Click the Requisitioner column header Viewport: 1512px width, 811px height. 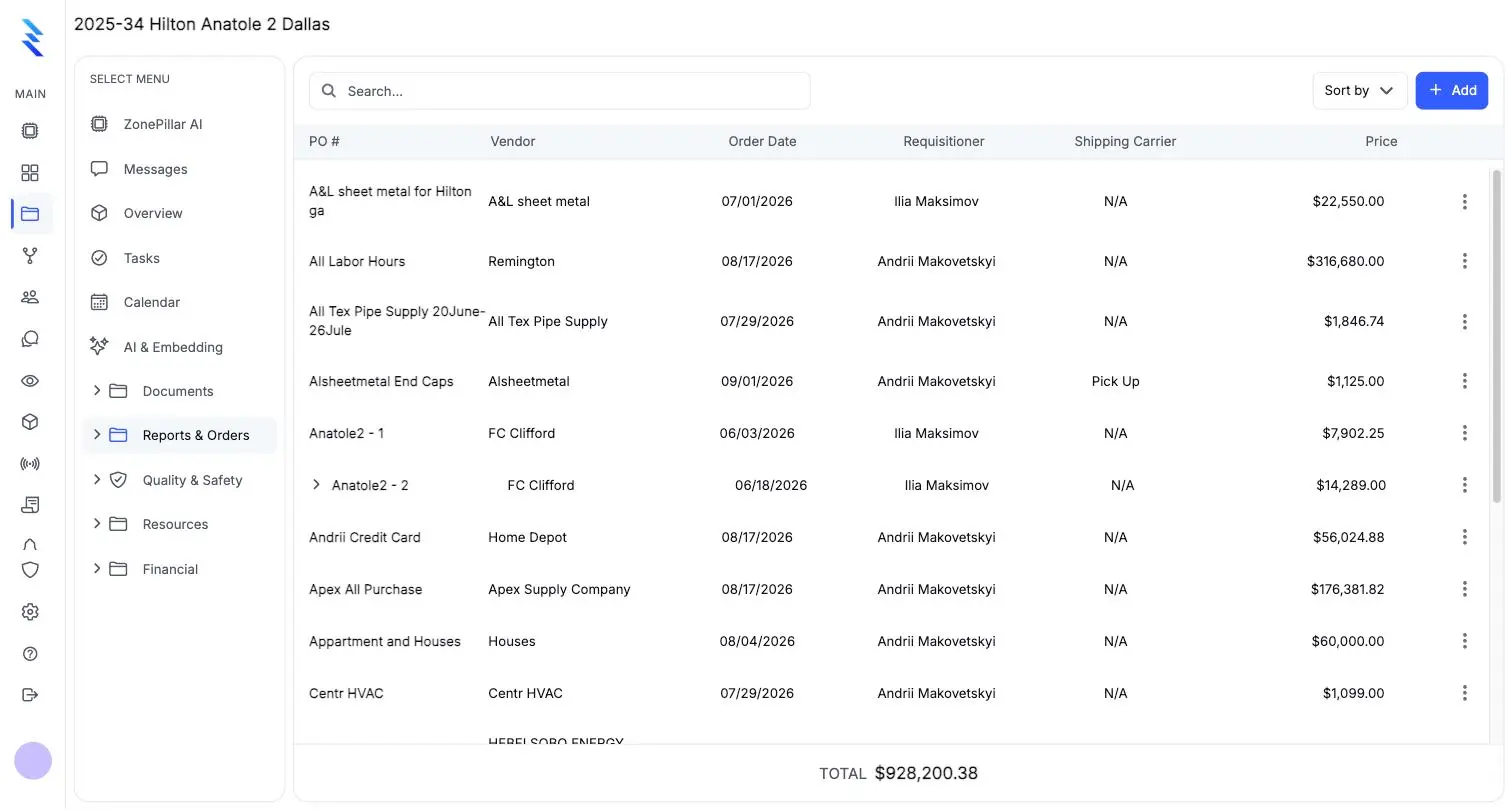(x=944, y=142)
